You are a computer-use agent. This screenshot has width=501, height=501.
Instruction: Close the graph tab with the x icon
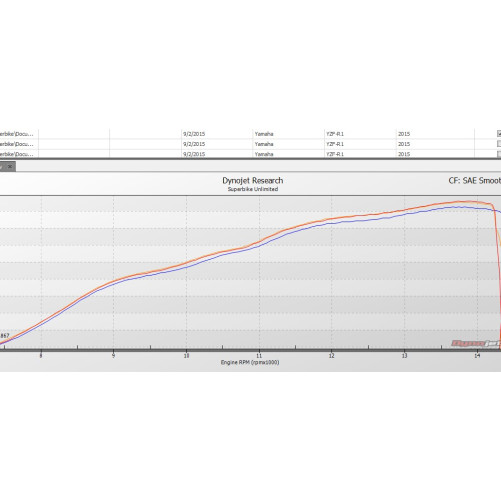pos(10,166)
